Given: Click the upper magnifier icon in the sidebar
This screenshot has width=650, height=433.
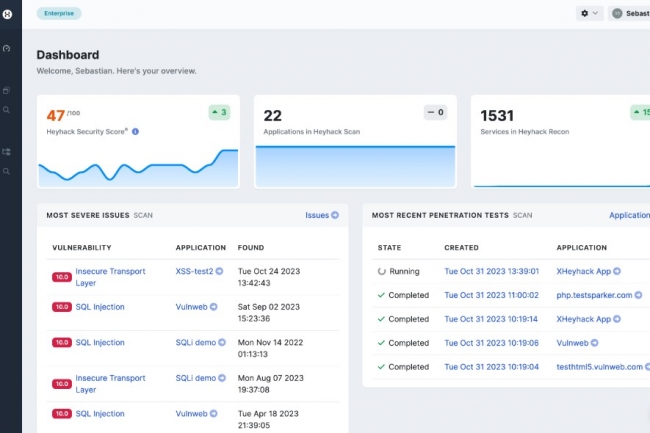Looking at the screenshot, I should [x=7, y=110].
